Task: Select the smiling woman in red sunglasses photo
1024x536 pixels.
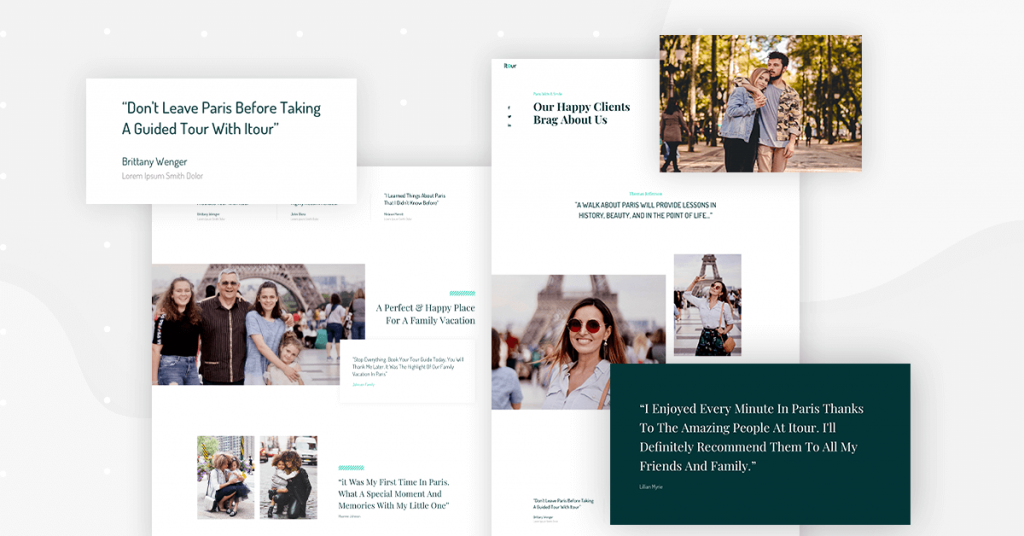Action: click(578, 342)
